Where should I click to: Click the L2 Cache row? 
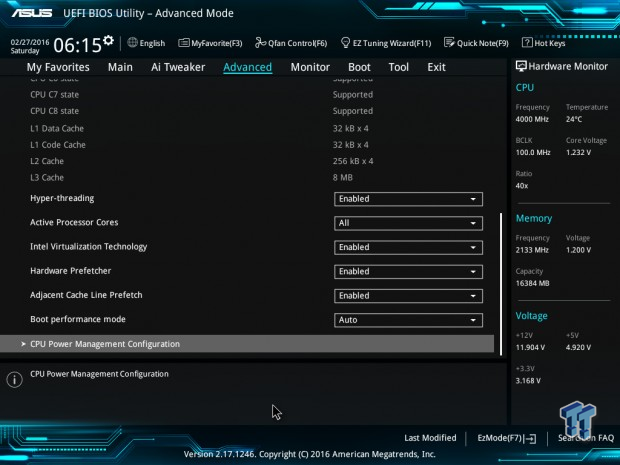[x=202, y=161]
